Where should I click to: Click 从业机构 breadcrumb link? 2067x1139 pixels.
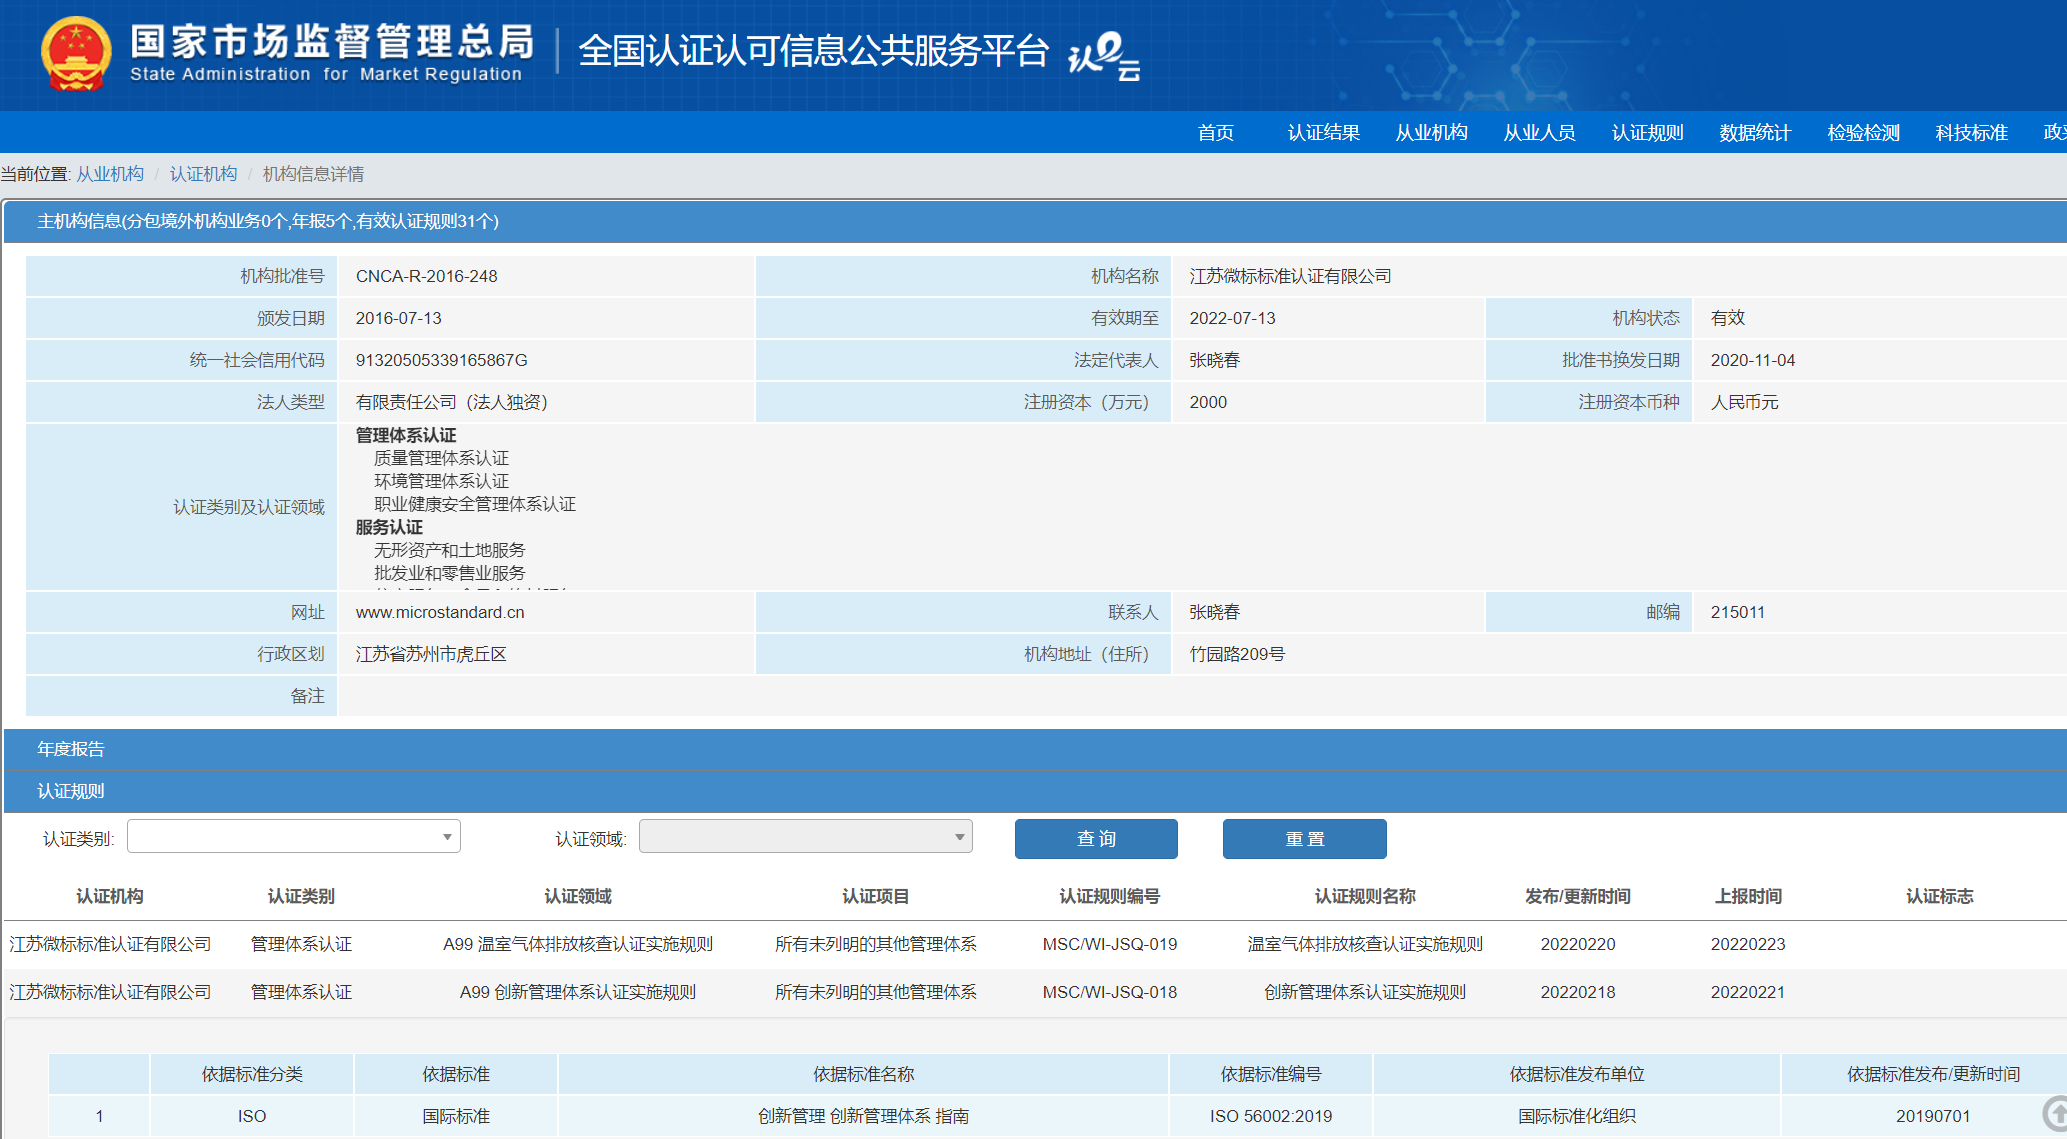click(110, 174)
